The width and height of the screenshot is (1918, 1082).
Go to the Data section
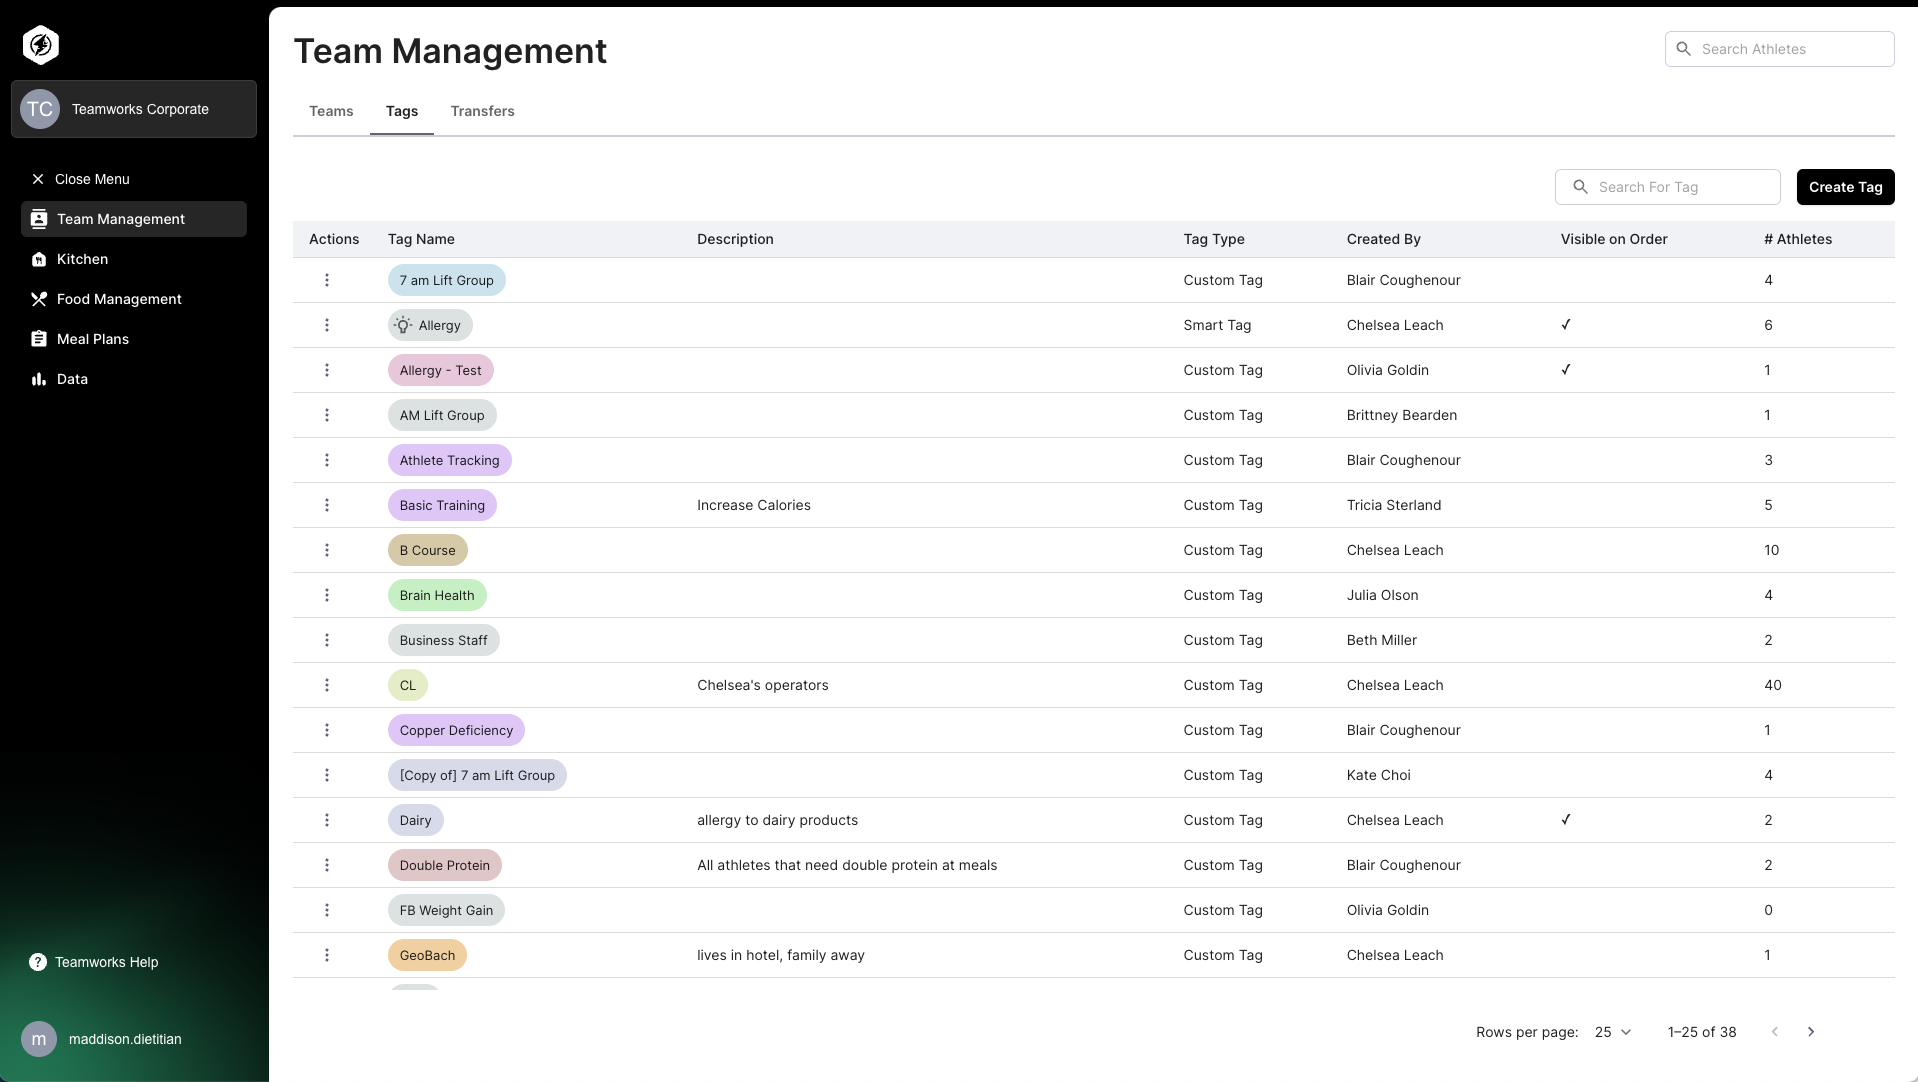coord(70,378)
